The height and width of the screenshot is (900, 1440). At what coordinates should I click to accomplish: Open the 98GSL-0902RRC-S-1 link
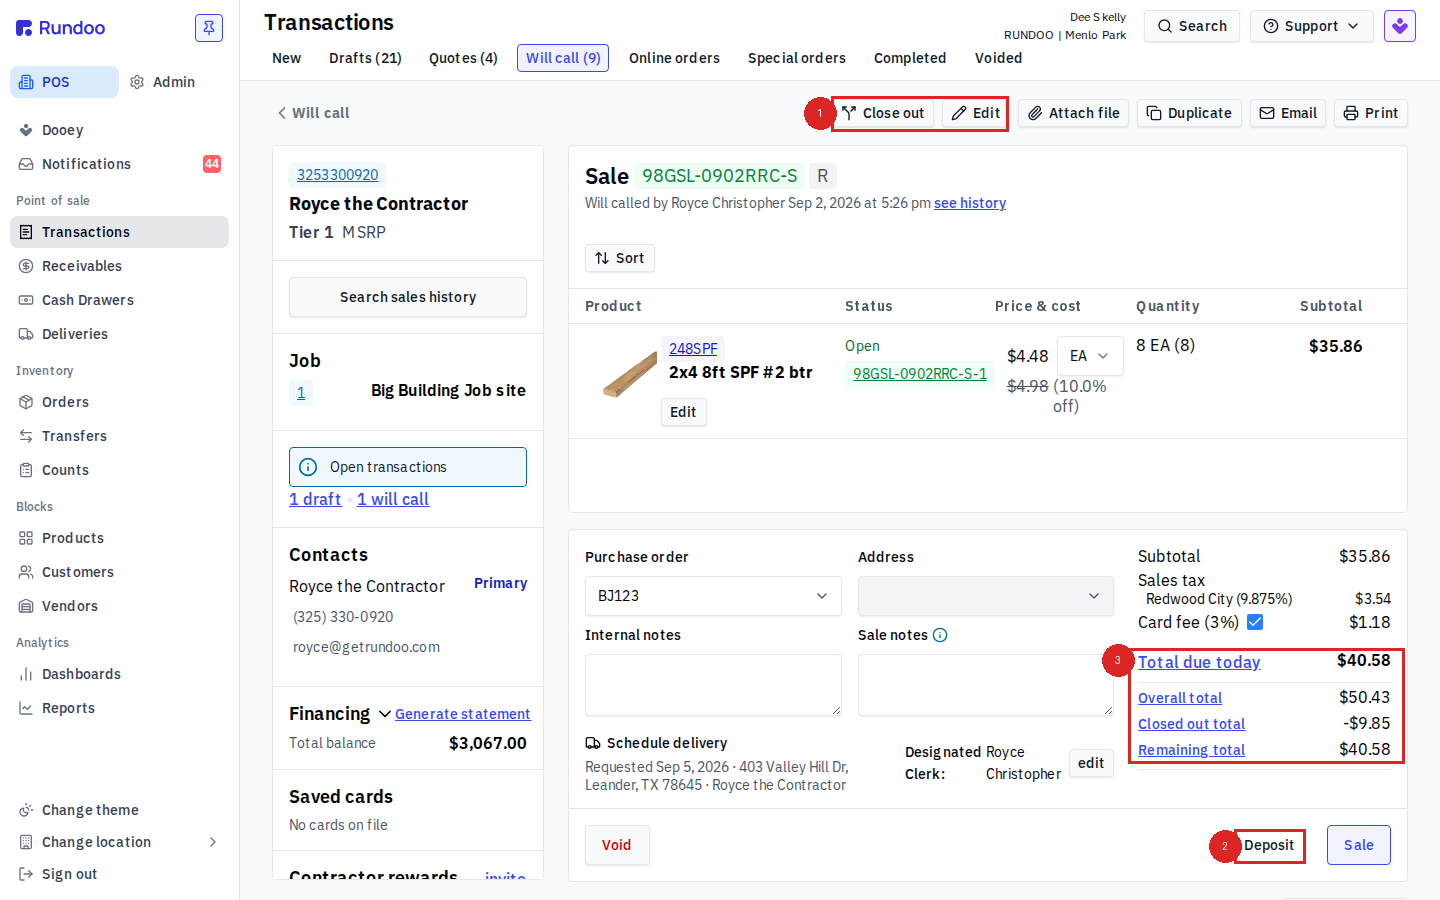(x=919, y=374)
